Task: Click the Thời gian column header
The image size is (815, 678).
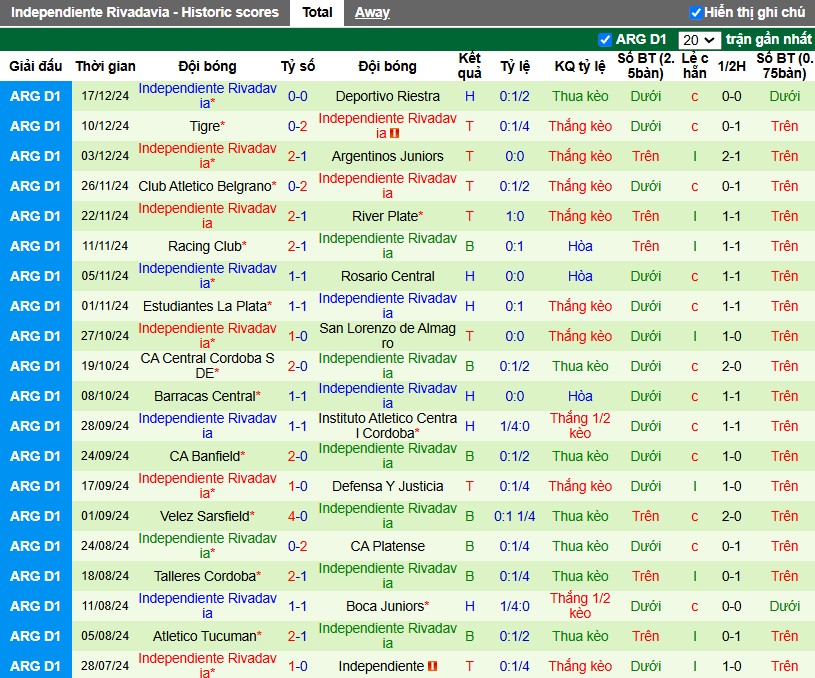Action: [106, 66]
